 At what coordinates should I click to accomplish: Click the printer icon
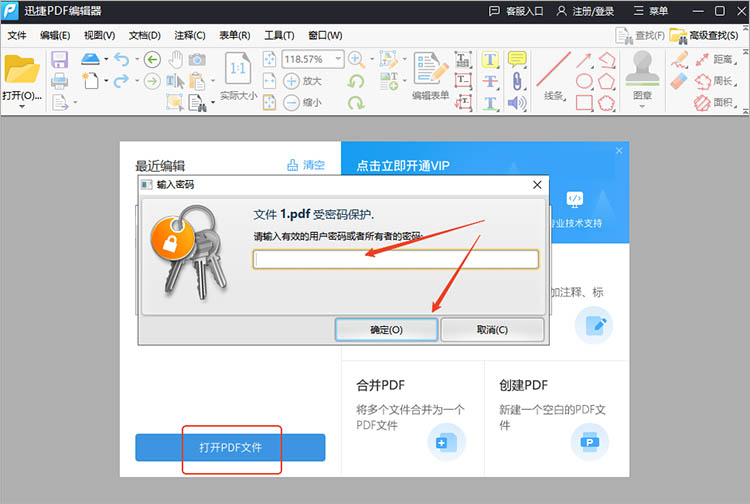59,81
